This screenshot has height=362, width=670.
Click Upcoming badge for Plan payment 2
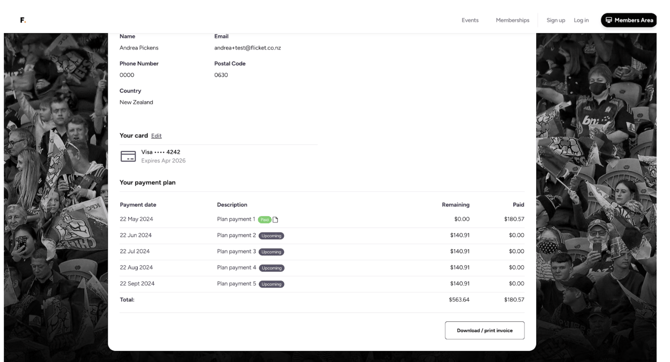(x=271, y=236)
